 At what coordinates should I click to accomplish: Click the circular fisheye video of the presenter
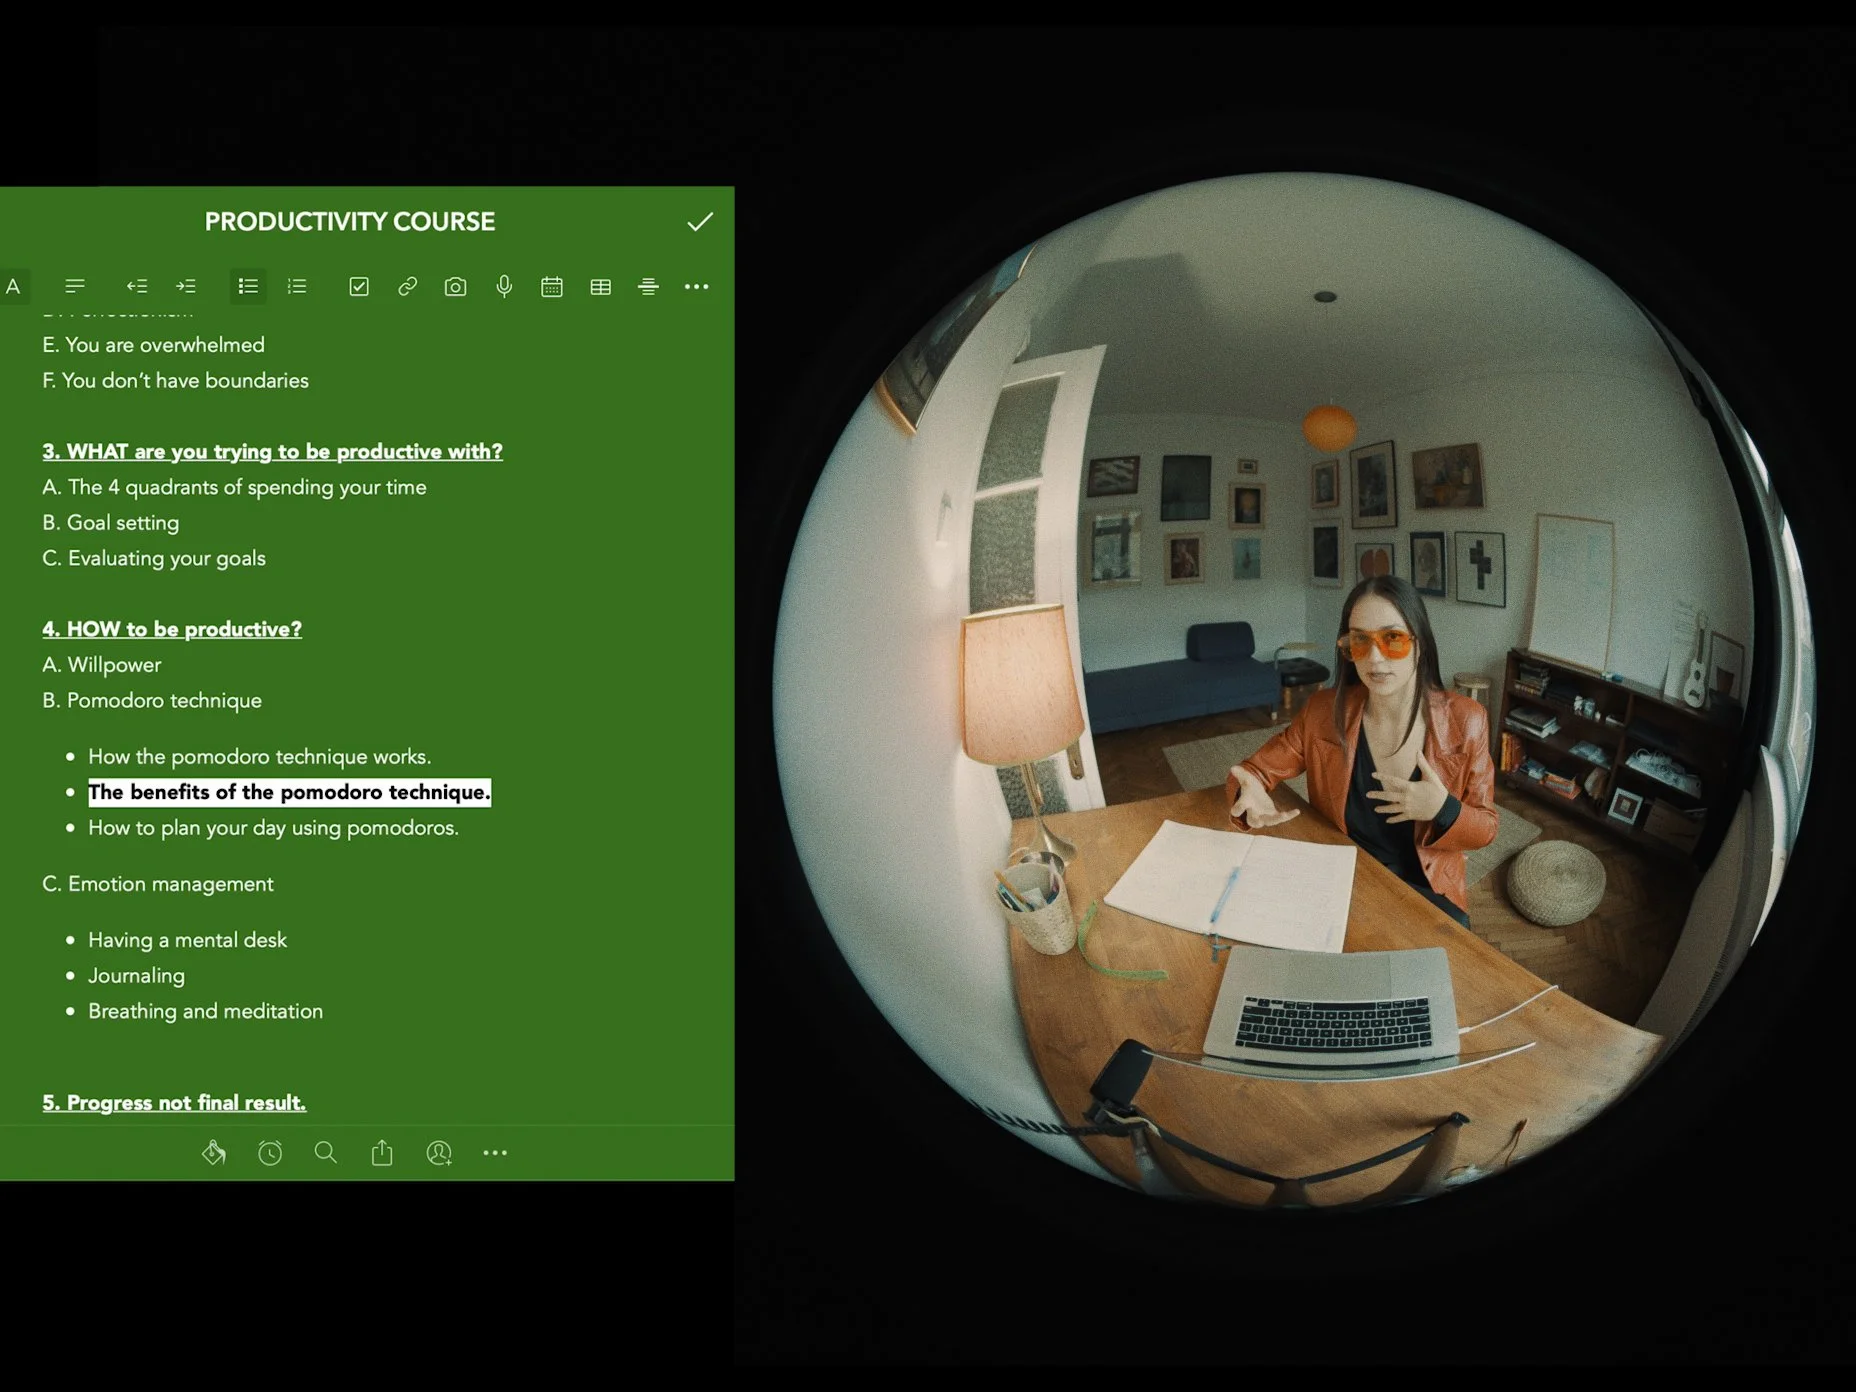click(x=1294, y=690)
